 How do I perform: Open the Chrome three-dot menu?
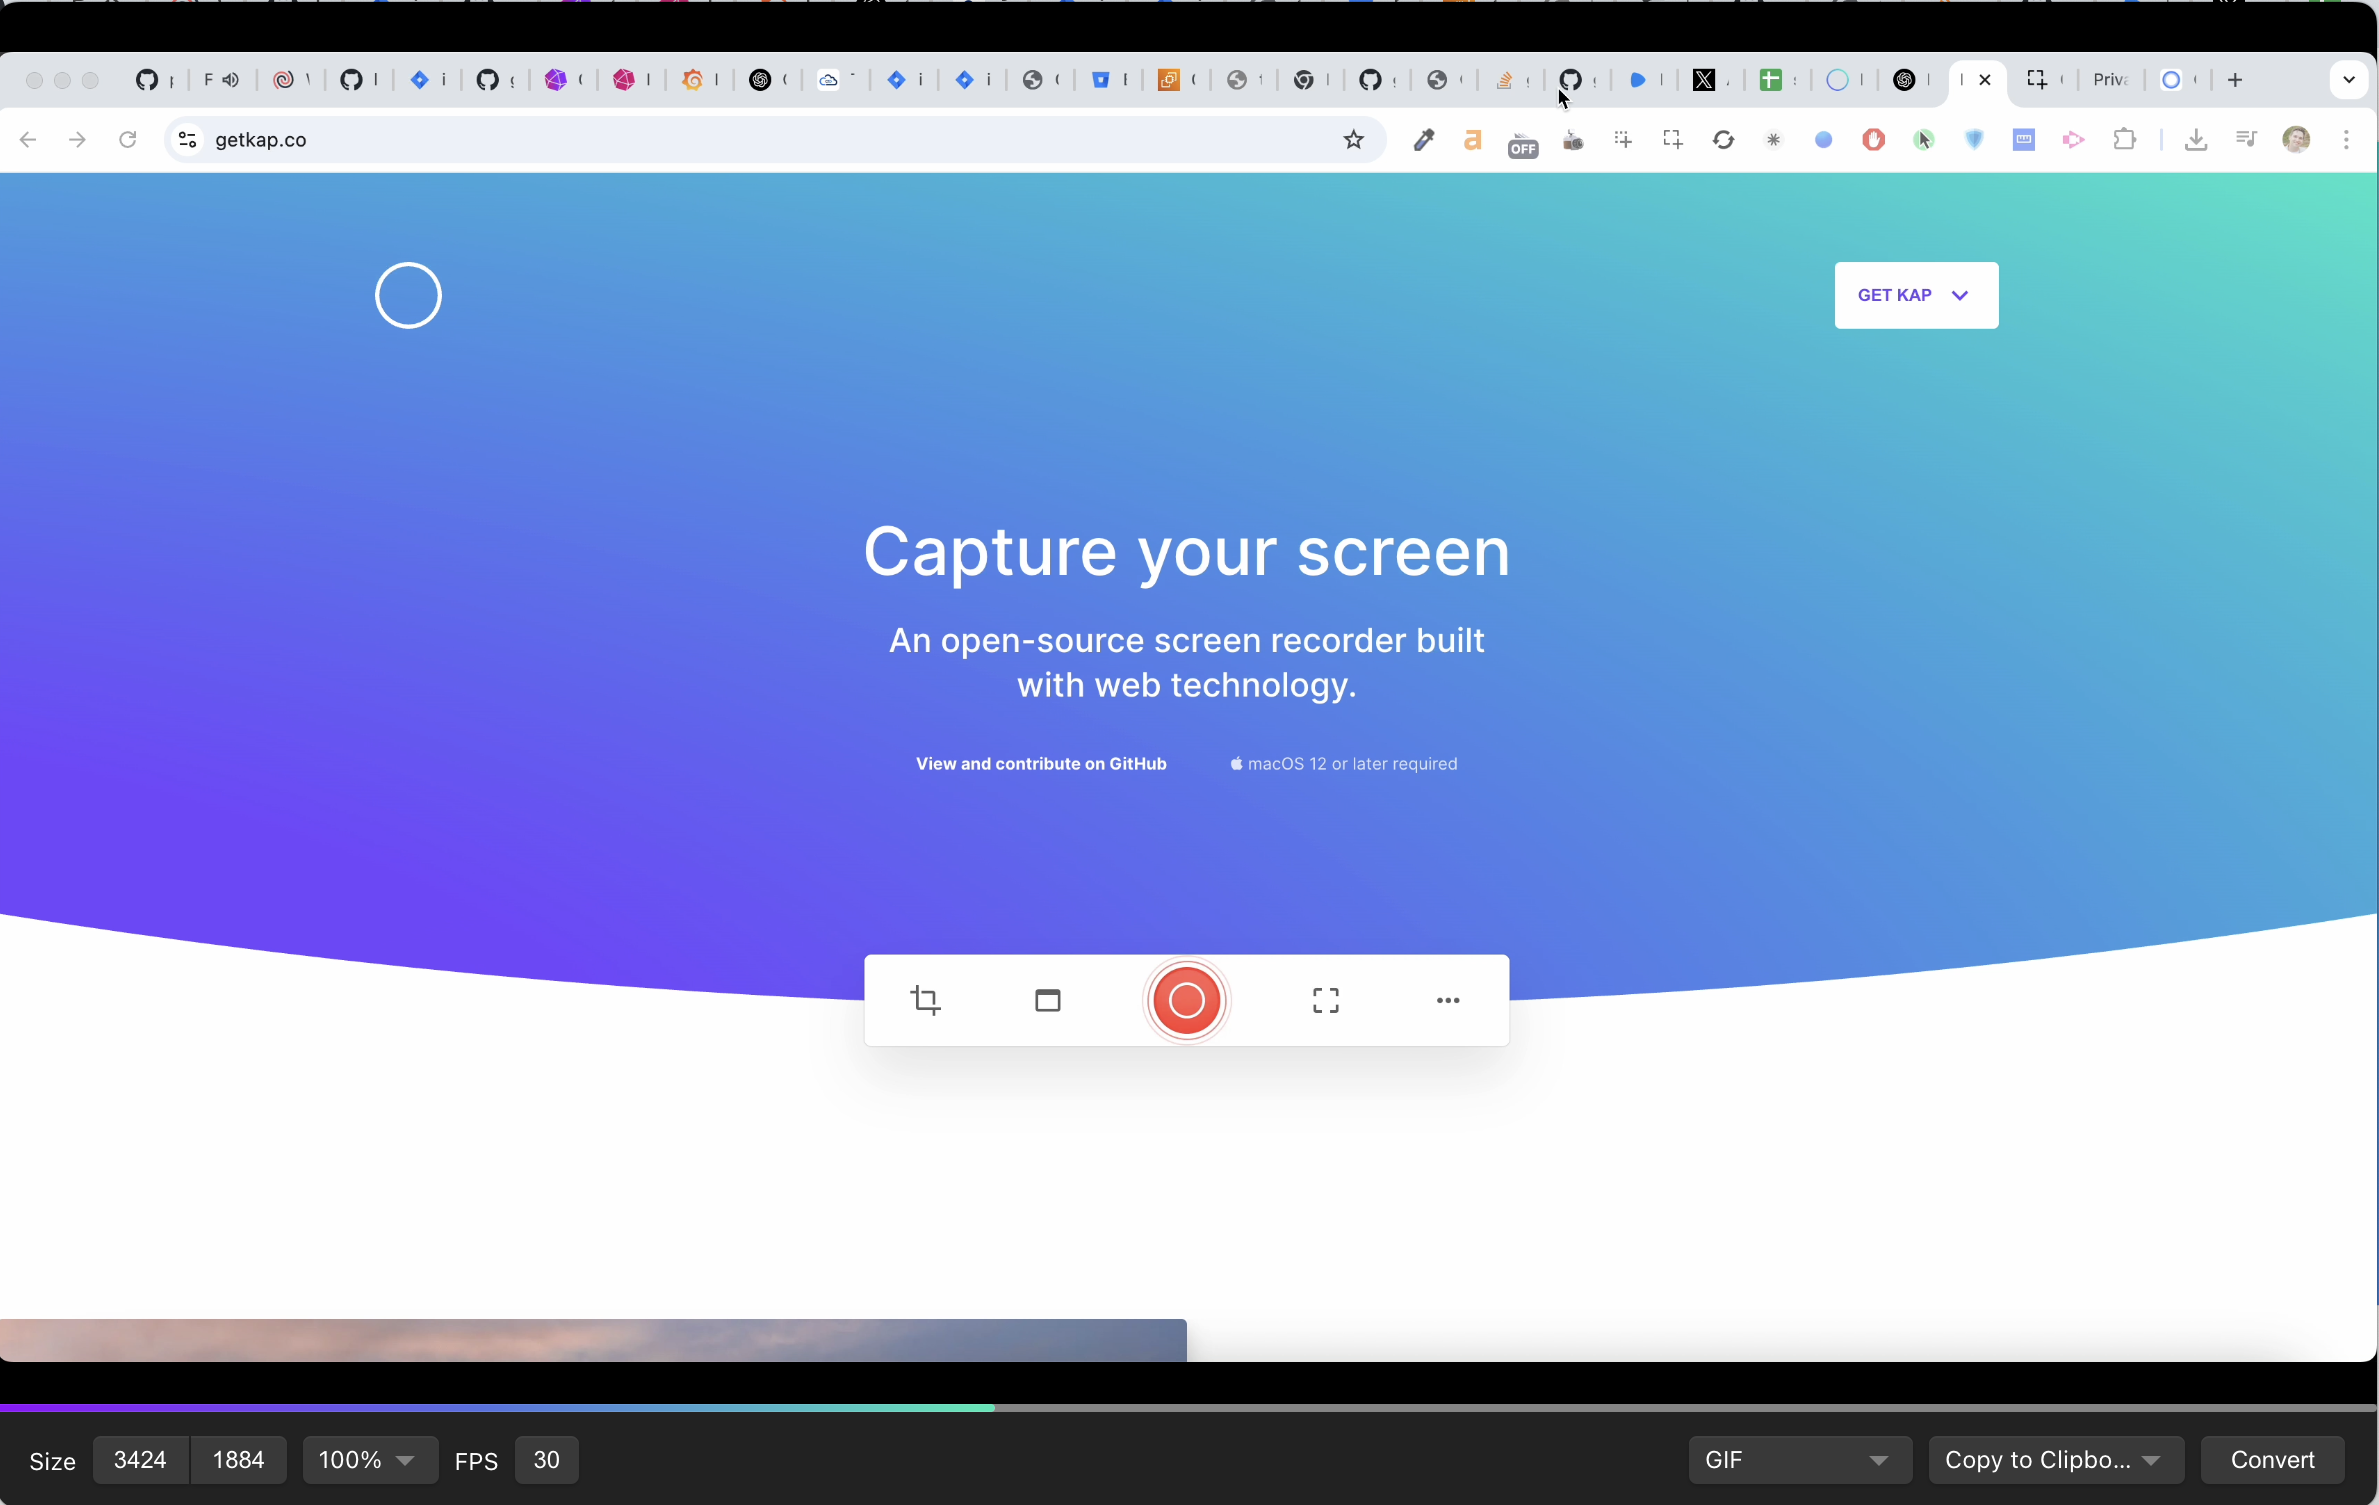click(2346, 140)
